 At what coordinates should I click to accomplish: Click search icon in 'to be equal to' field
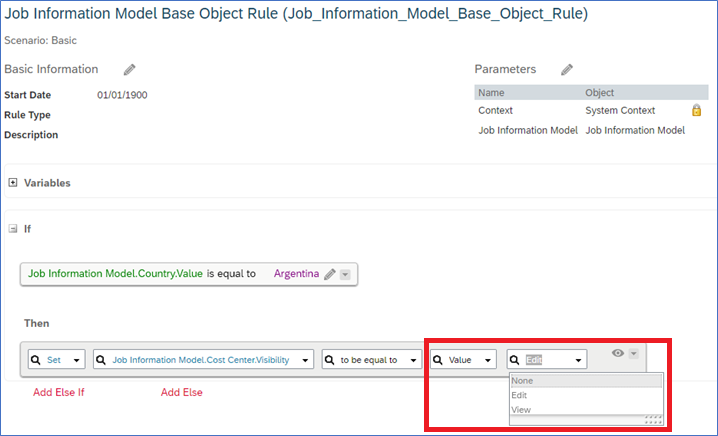coord(329,360)
